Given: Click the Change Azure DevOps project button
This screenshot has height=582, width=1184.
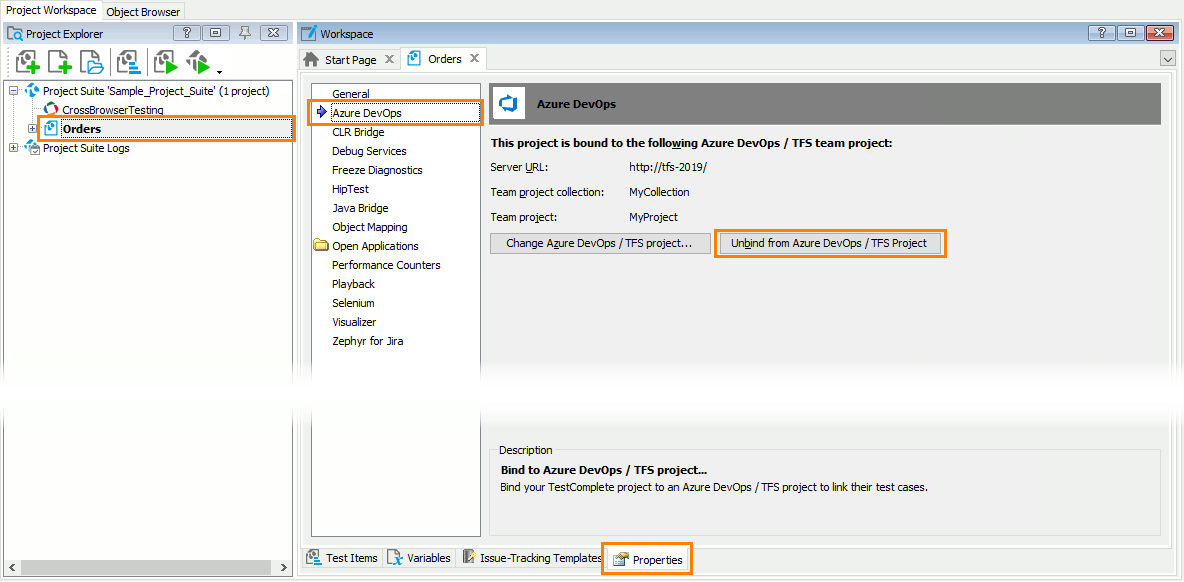Looking at the screenshot, I should (x=599, y=243).
